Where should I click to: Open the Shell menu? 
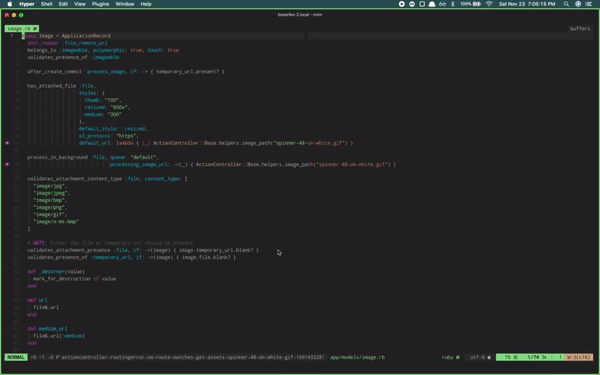46,4
